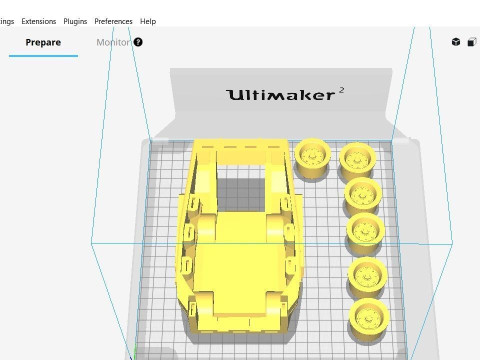Open the Plugins menu

pyautogui.click(x=75, y=21)
